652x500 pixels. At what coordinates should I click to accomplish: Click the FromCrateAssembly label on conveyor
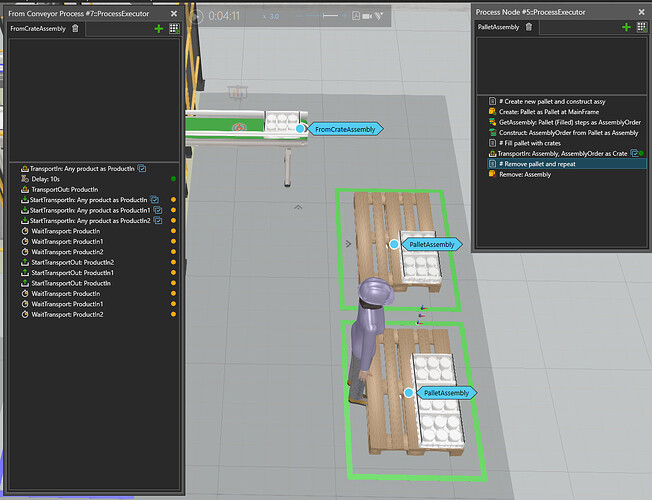(x=345, y=129)
